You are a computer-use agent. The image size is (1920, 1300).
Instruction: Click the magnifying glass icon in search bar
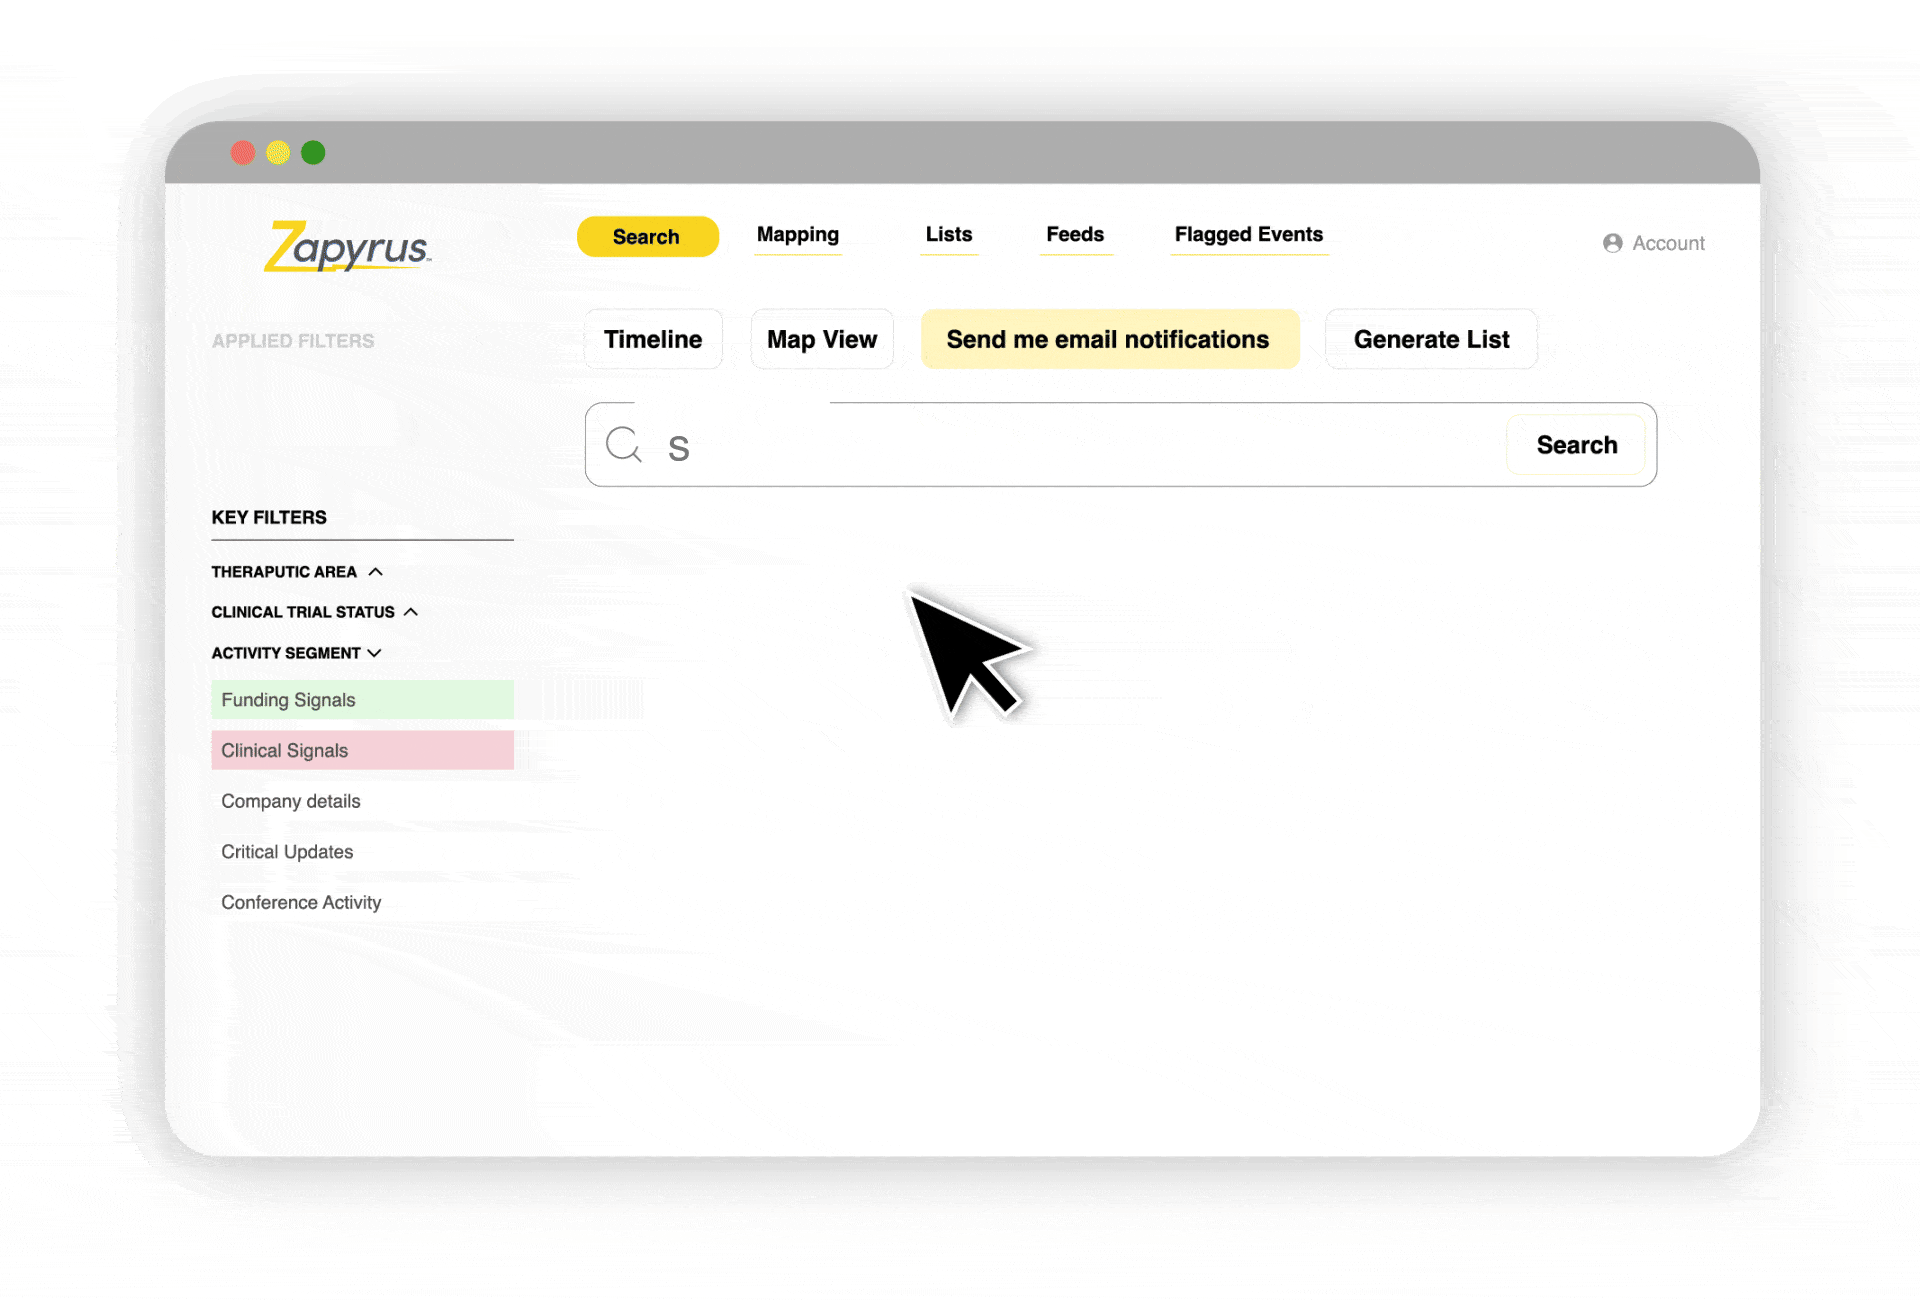click(623, 444)
